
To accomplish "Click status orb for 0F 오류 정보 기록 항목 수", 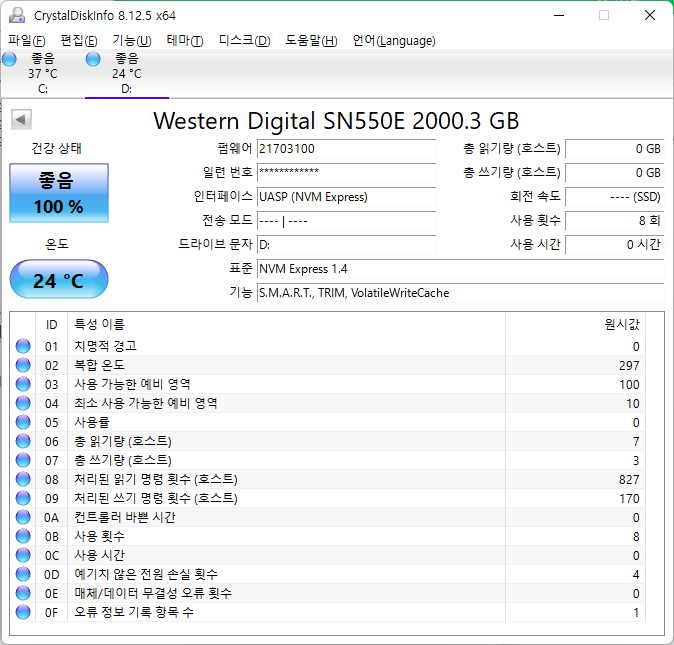I will 23,612.
